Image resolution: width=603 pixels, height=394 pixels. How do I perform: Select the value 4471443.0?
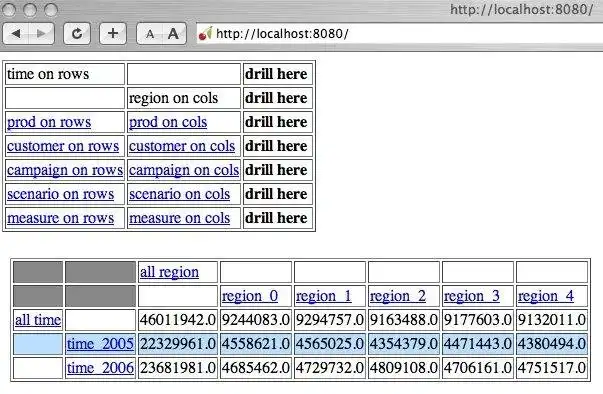point(478,344)
